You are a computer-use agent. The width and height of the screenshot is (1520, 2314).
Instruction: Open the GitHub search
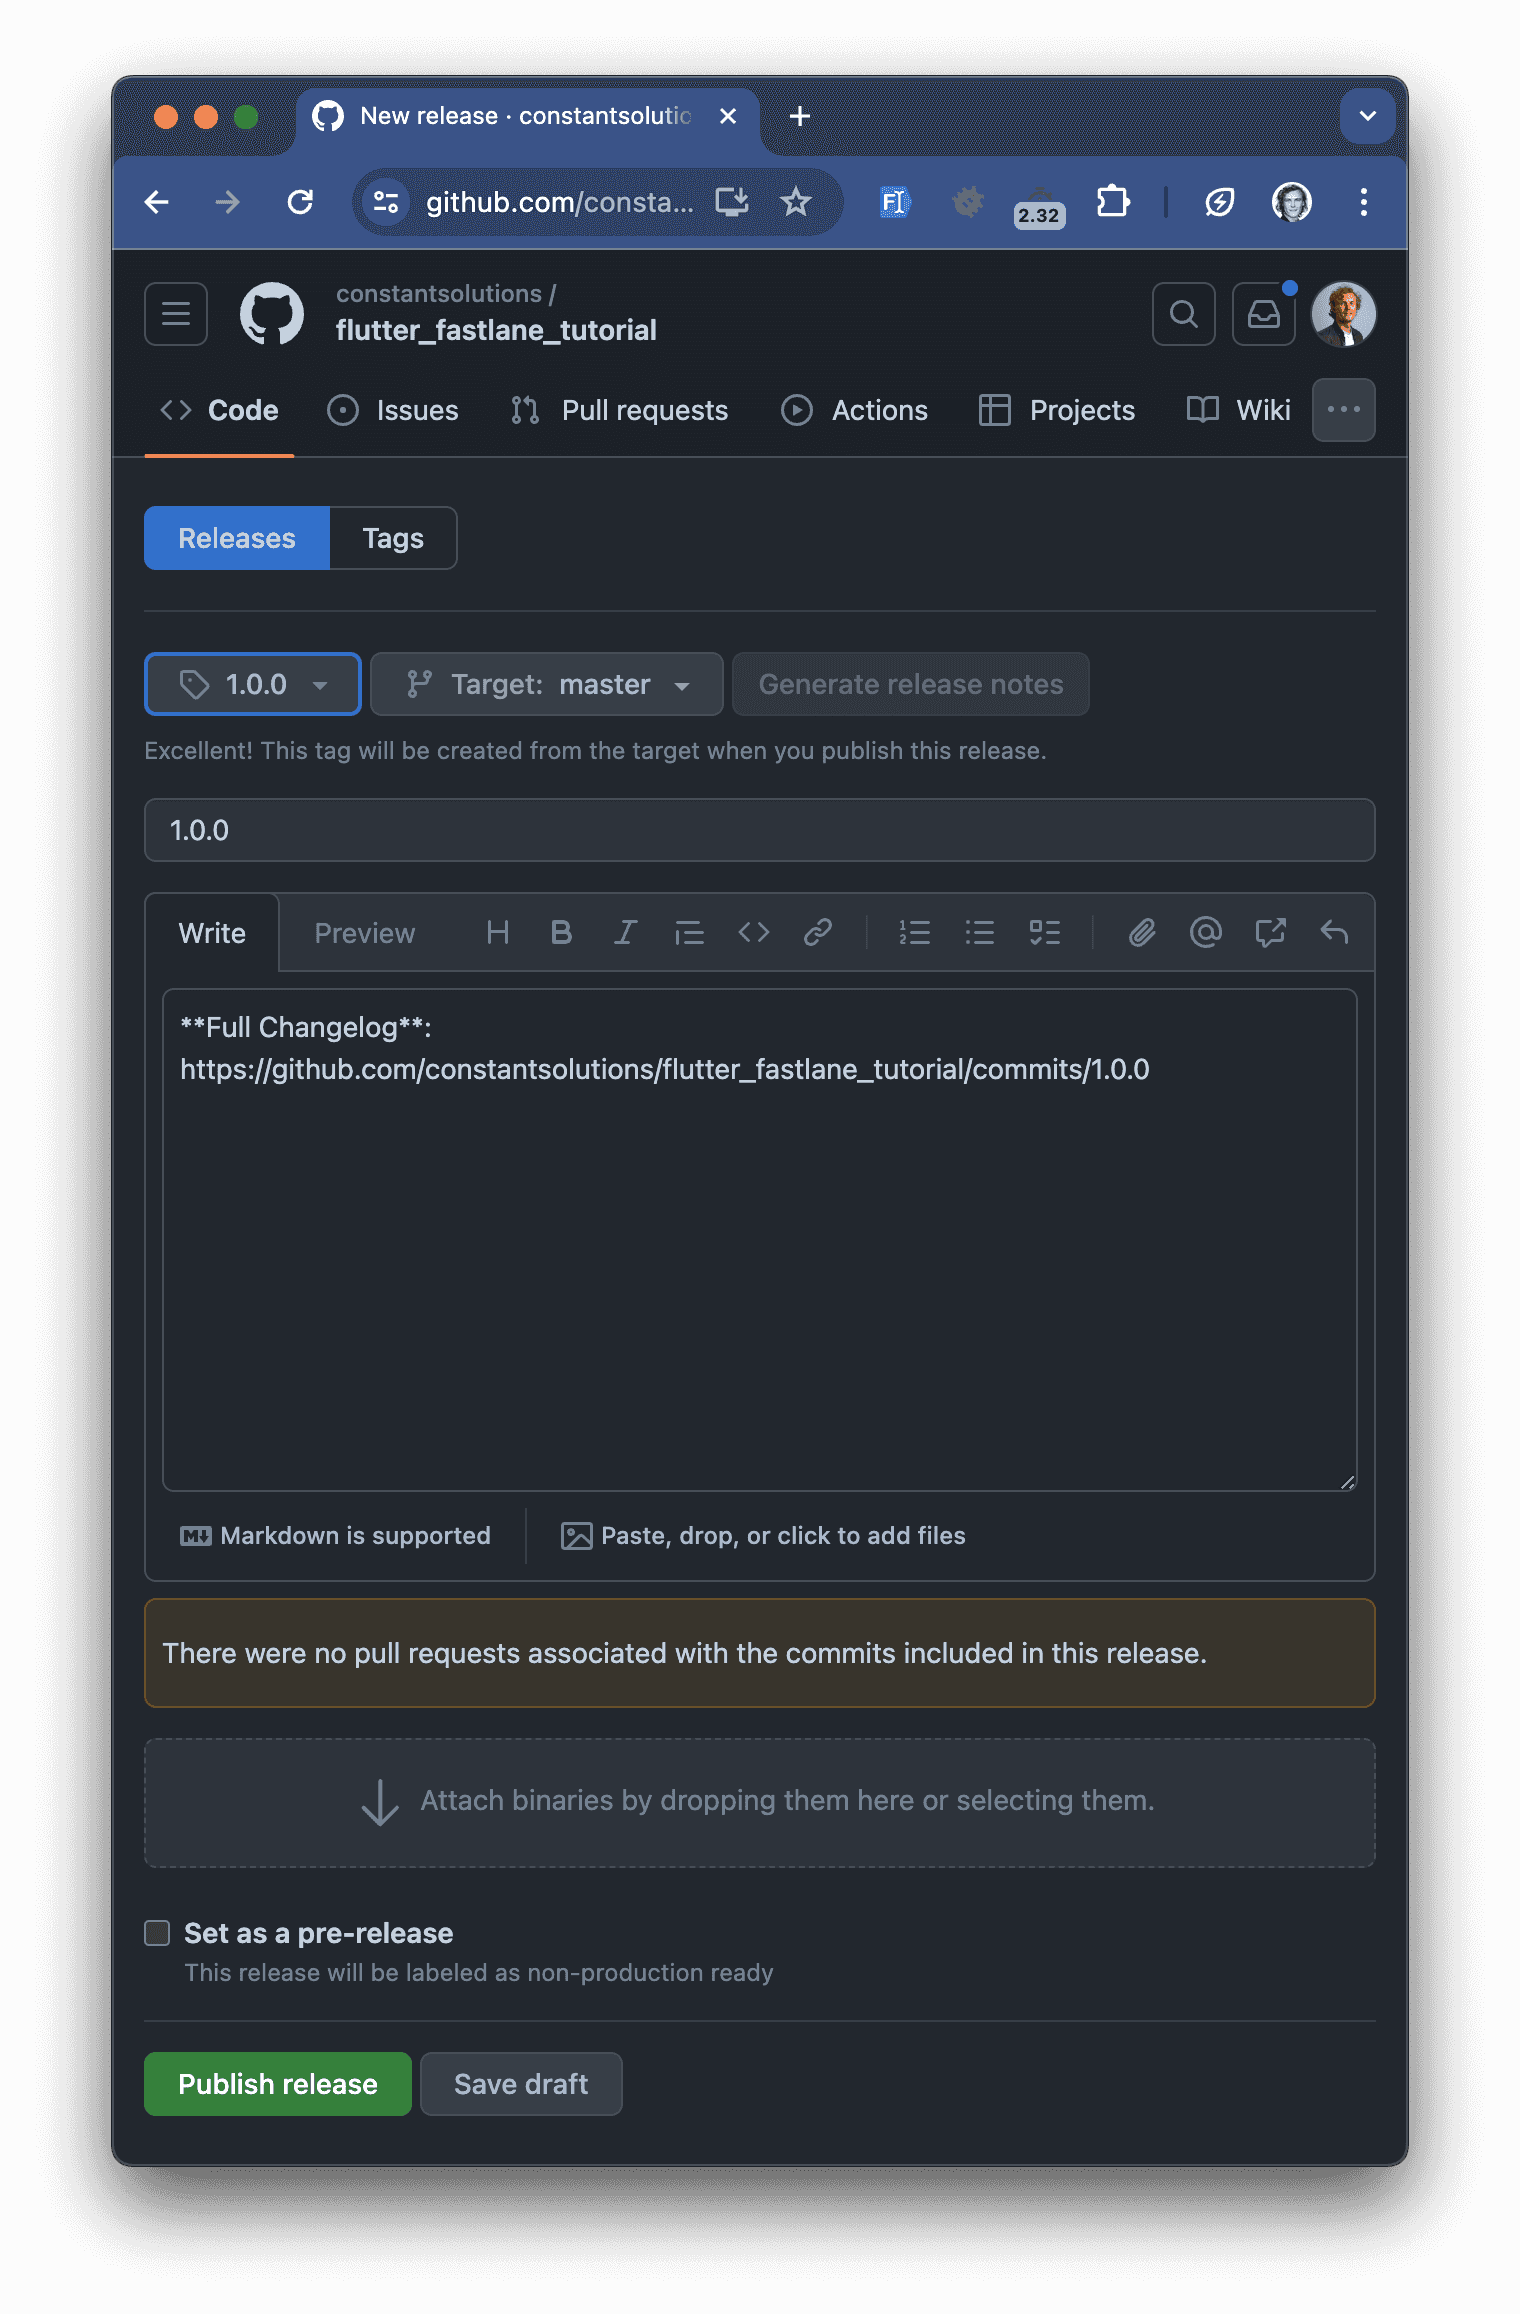(x=1183, y=314)
